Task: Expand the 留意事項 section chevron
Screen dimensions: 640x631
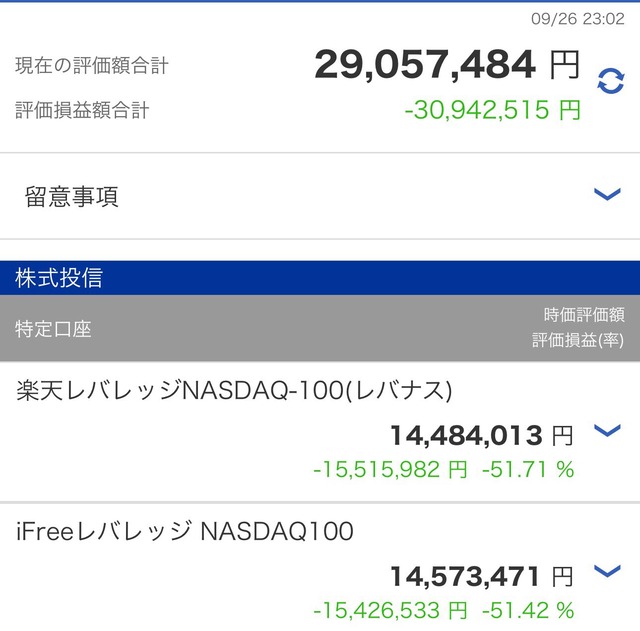Action: point(607,195)
